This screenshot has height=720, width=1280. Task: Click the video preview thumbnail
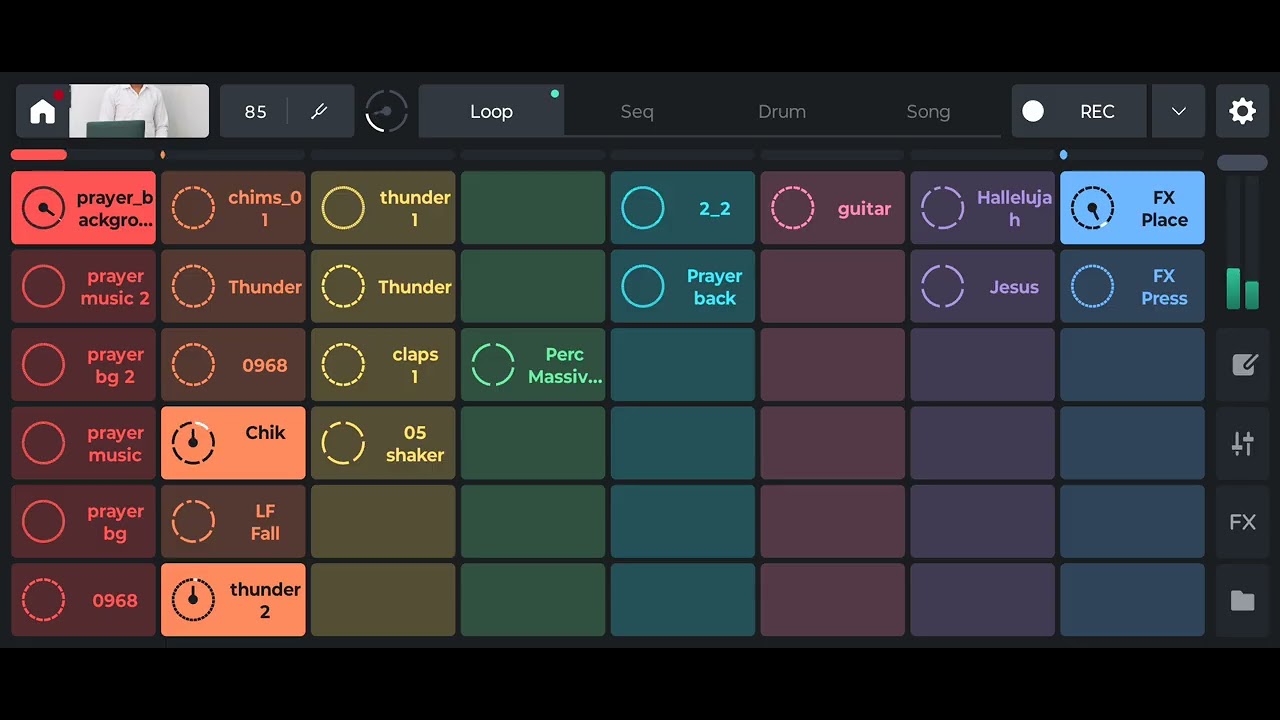(x=139, y=111)
